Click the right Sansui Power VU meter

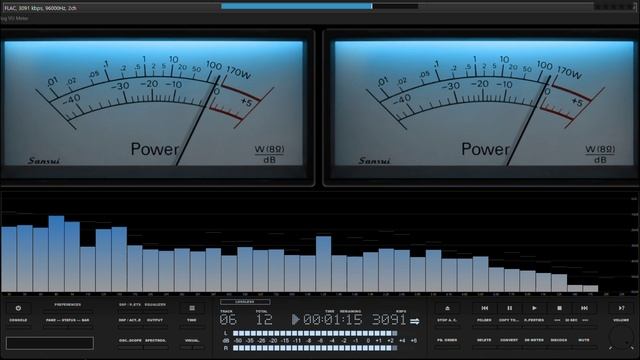pos(484,103)
